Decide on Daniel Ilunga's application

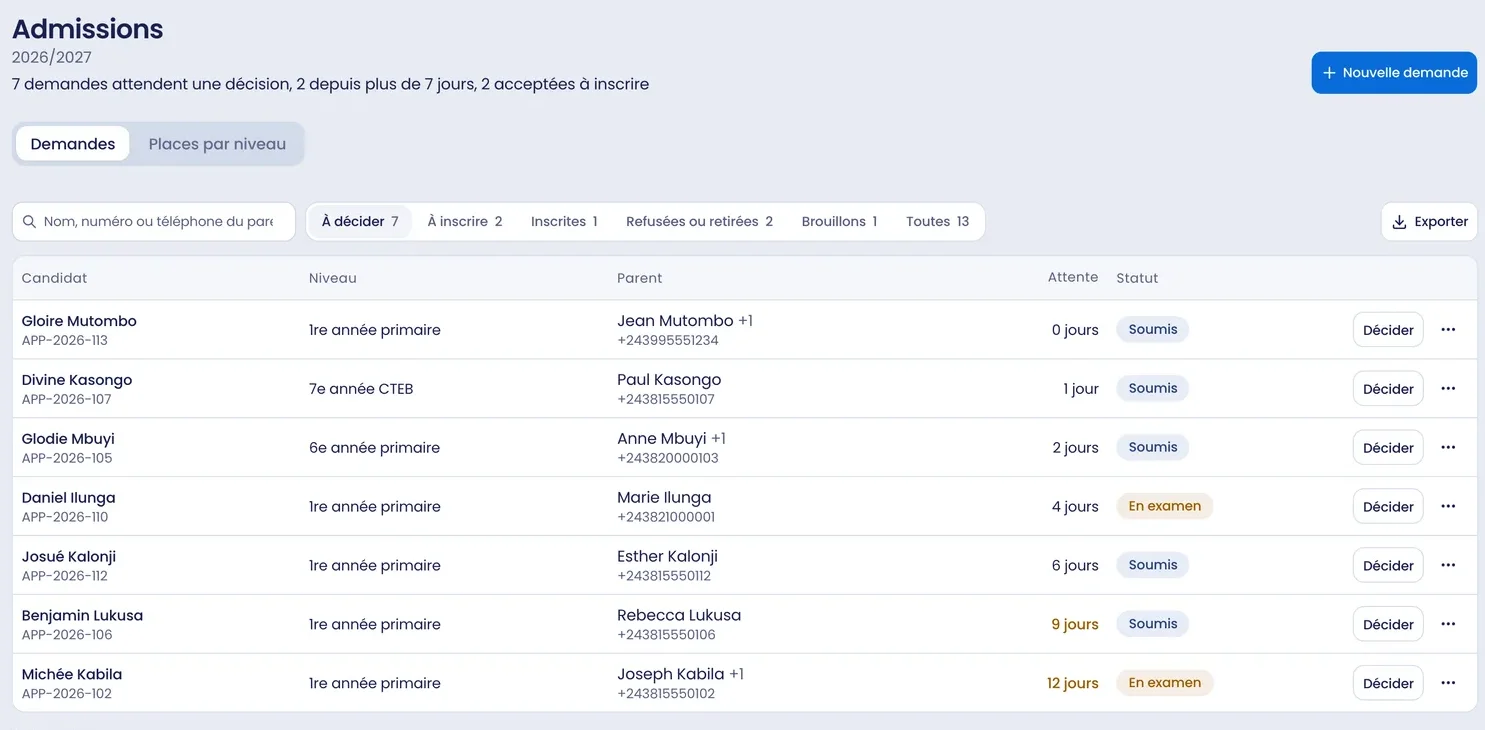1388,507
